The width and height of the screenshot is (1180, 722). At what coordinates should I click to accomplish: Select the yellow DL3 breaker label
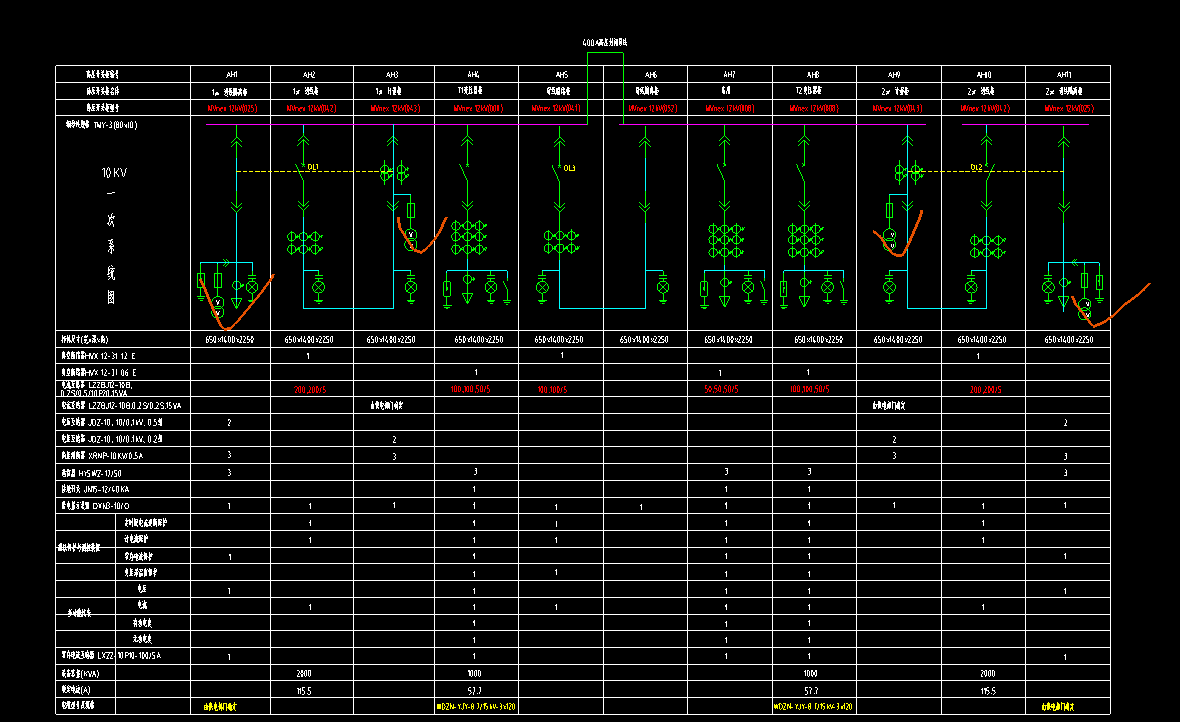click(569, 168)
